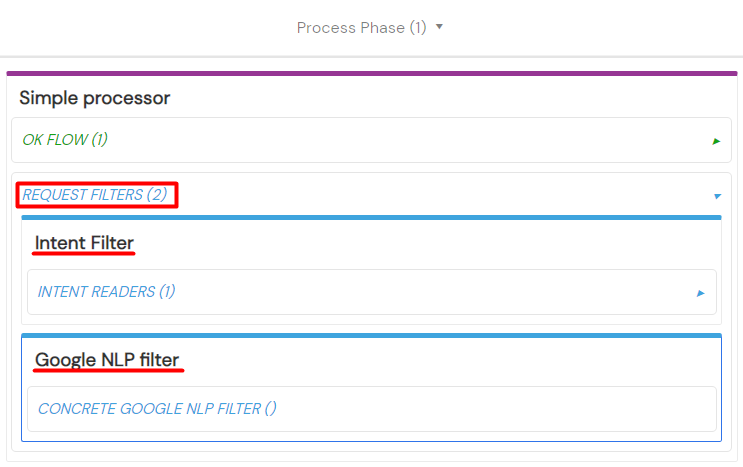Screen dimensions: 743x467
Task: Select the Intent Filter title
Action: point(84,243)
